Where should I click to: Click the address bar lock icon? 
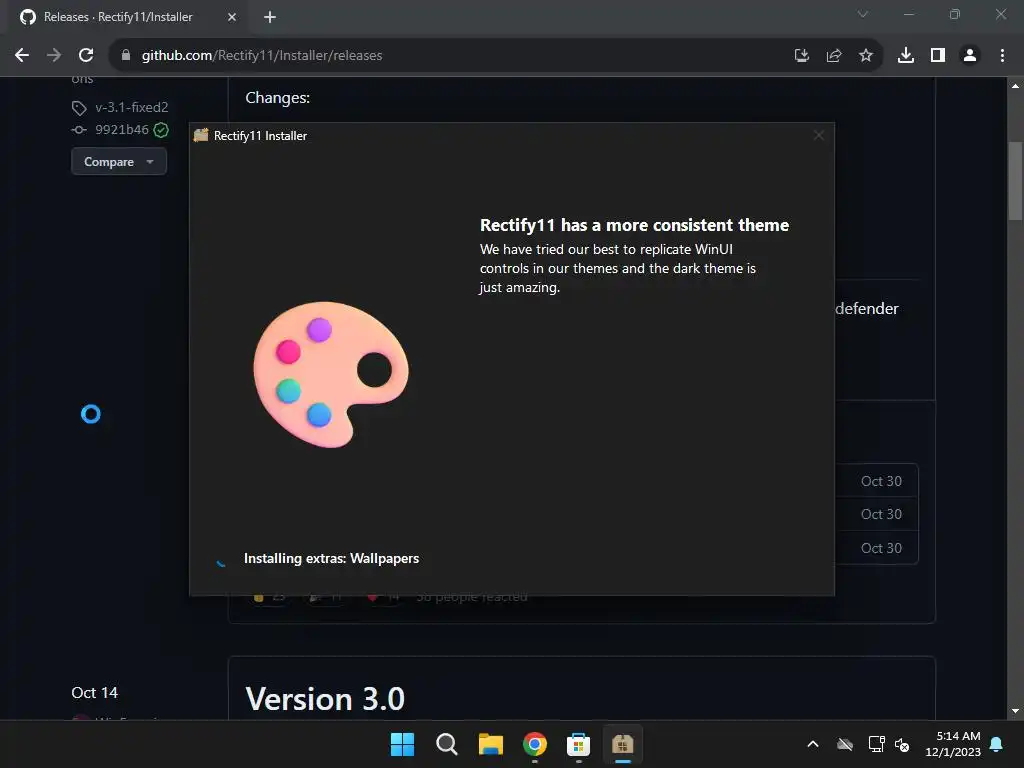(126, 56)
